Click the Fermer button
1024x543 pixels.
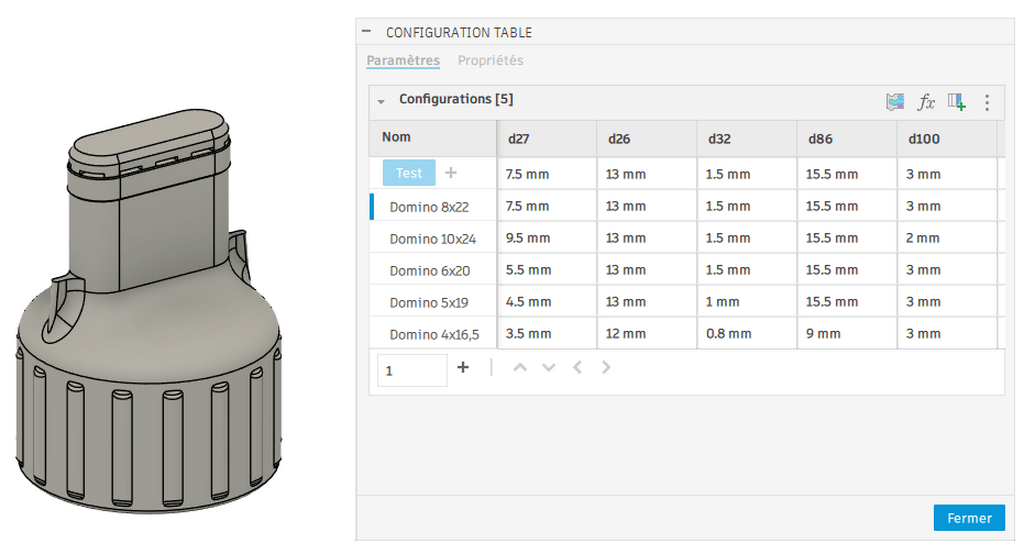[969, 518]
